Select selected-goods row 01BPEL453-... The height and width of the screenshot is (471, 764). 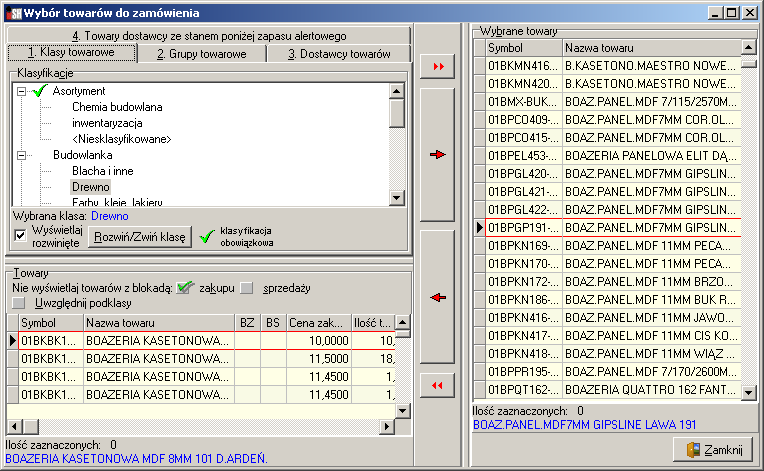[x=608, y=156]
